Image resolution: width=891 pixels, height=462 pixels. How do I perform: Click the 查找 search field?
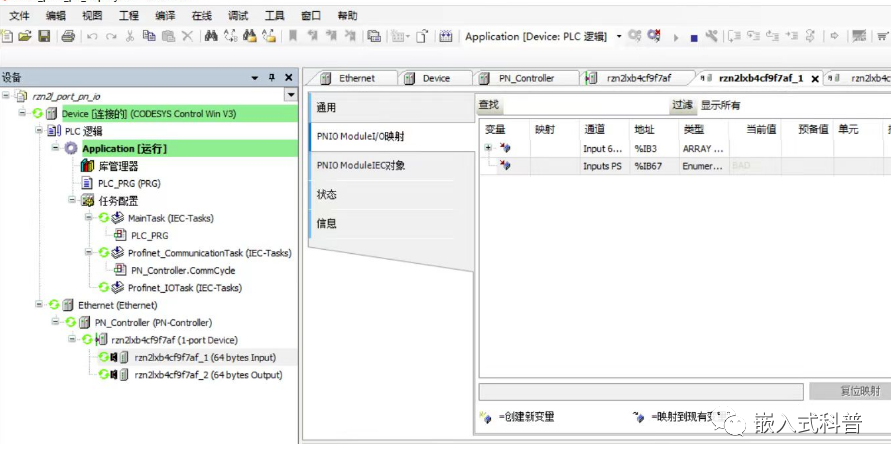coord(584,105)
